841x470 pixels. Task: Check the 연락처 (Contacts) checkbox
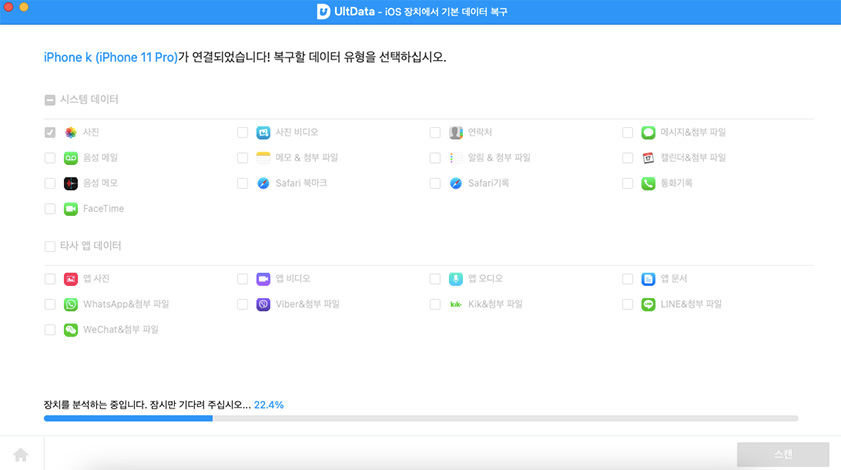pyautogui.click(x=435, y=132)
